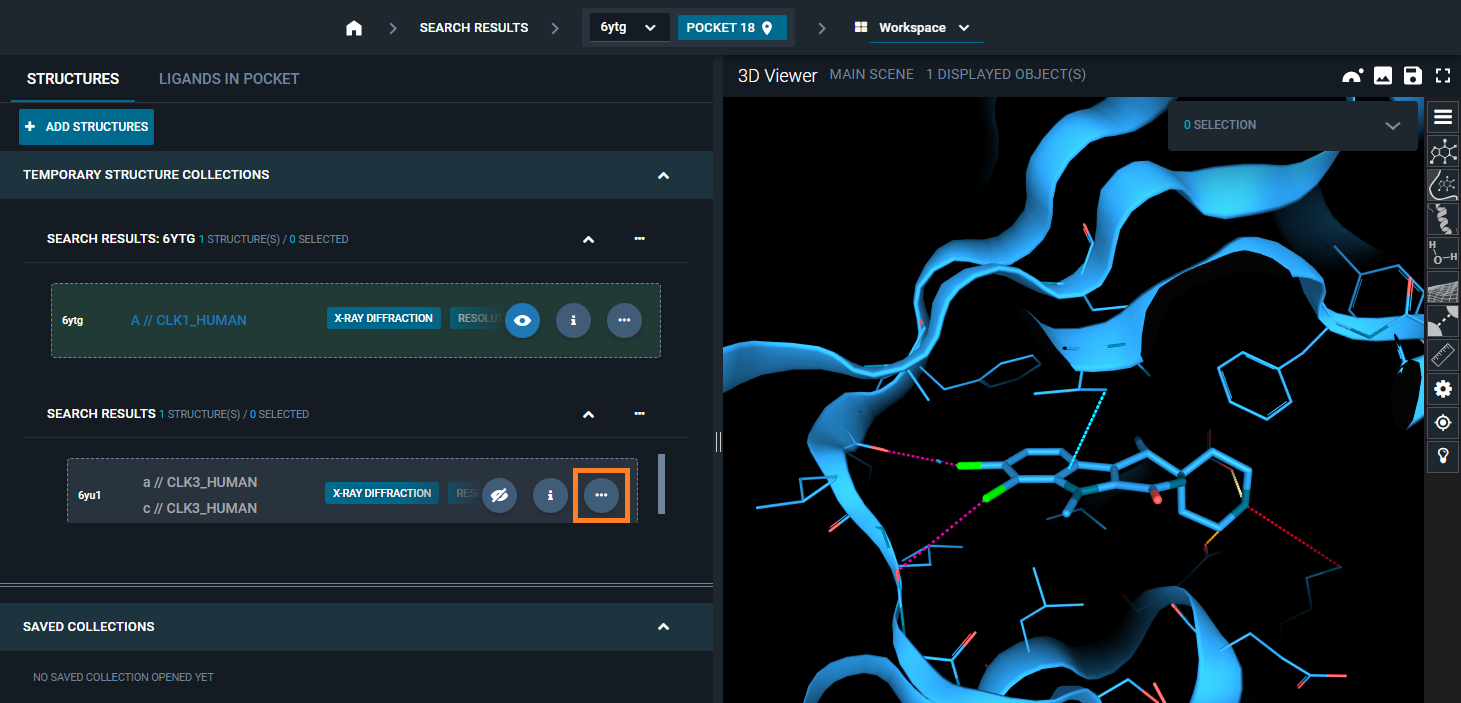Collapse the Saved Collections section
Image resolution: width=1461 pixels, height=703 pixels.
pos(662,627)
